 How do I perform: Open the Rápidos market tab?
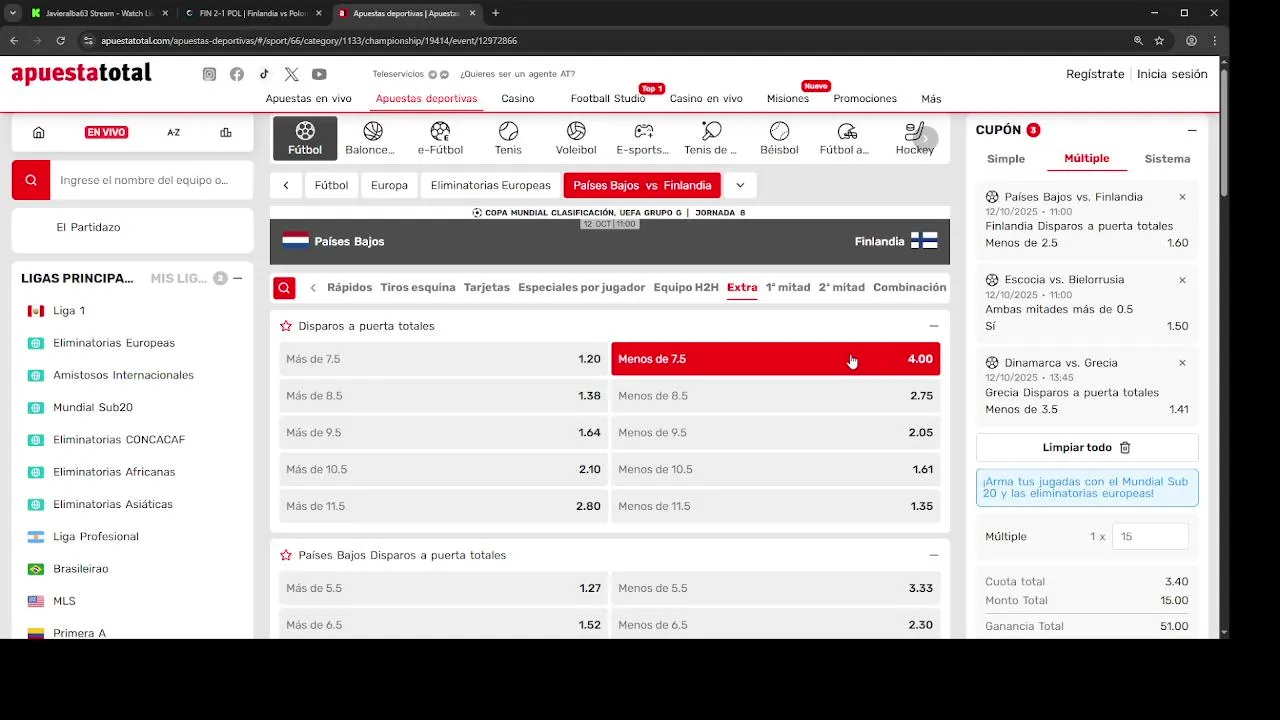(x=349, y=287)
